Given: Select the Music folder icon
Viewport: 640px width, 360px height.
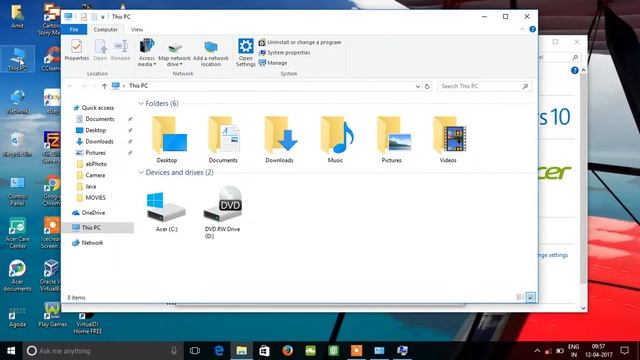Looking at the screenshot, I should click(336, 140).
